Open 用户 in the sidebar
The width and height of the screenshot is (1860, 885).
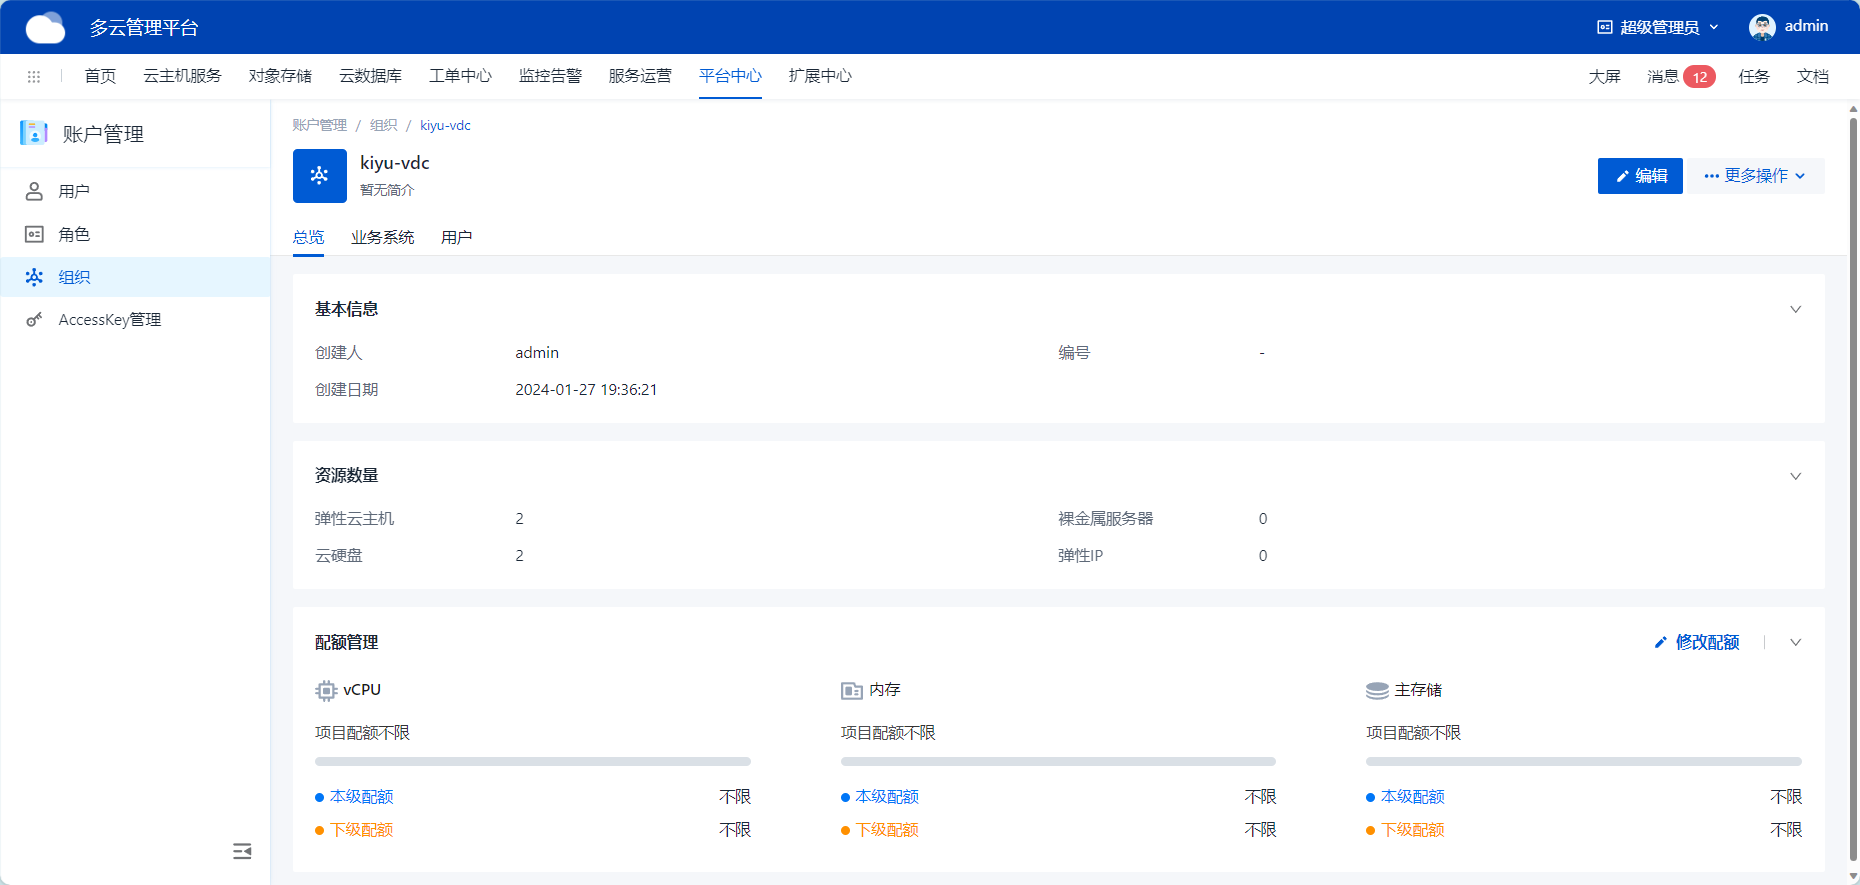[74, 191]
